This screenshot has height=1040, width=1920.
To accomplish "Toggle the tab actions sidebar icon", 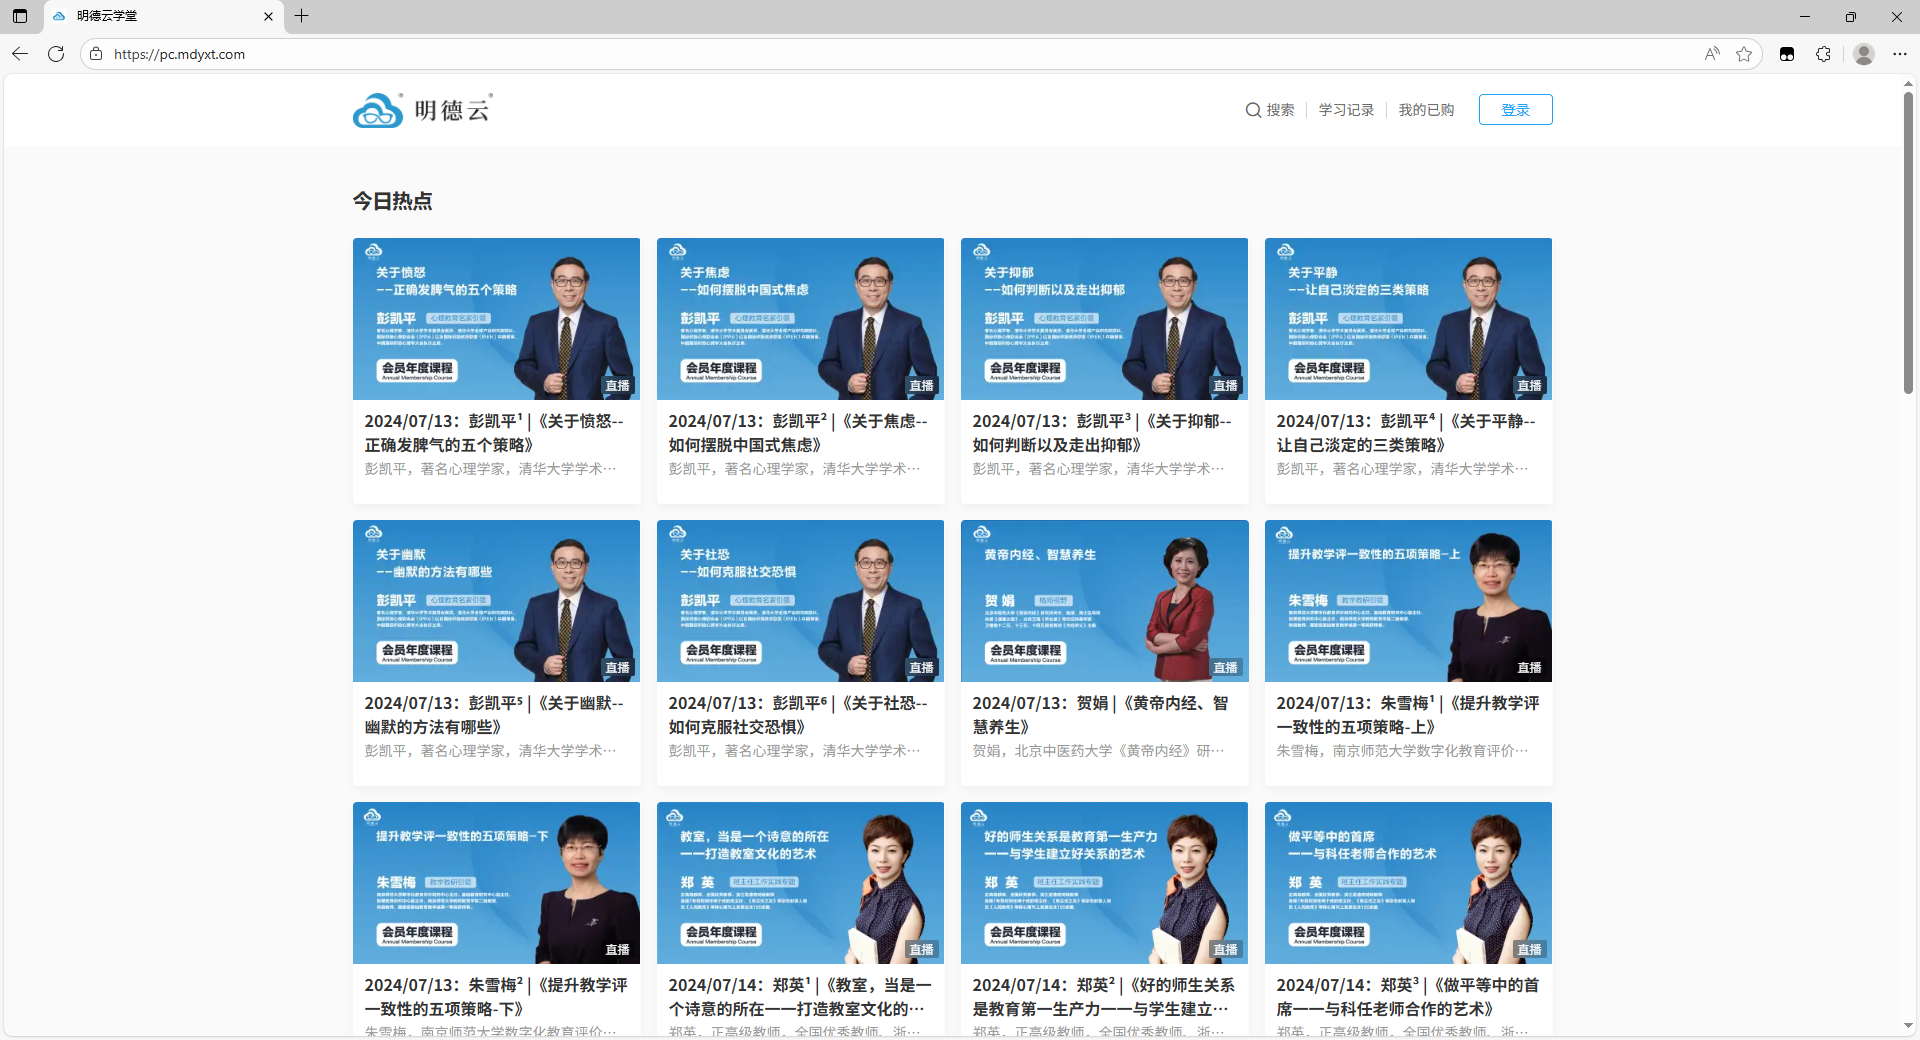I will (20, 16).
